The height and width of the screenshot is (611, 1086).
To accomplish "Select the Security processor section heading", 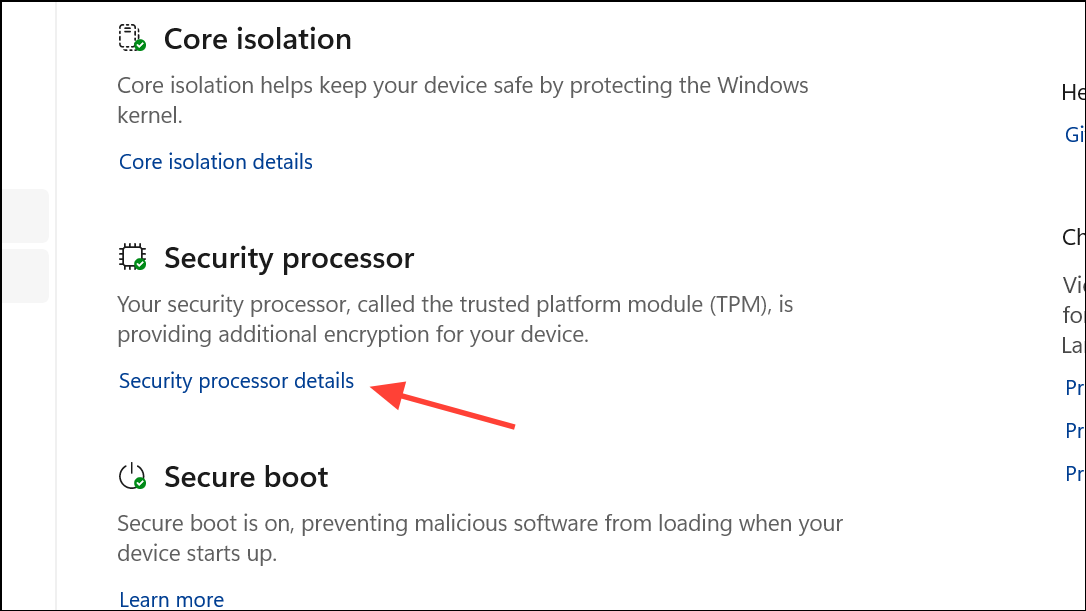I will coord(288,258).
